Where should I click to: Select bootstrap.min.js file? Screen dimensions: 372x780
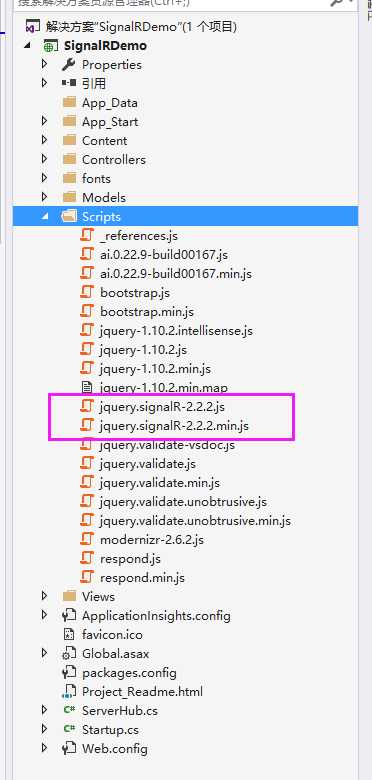[147, 312]
